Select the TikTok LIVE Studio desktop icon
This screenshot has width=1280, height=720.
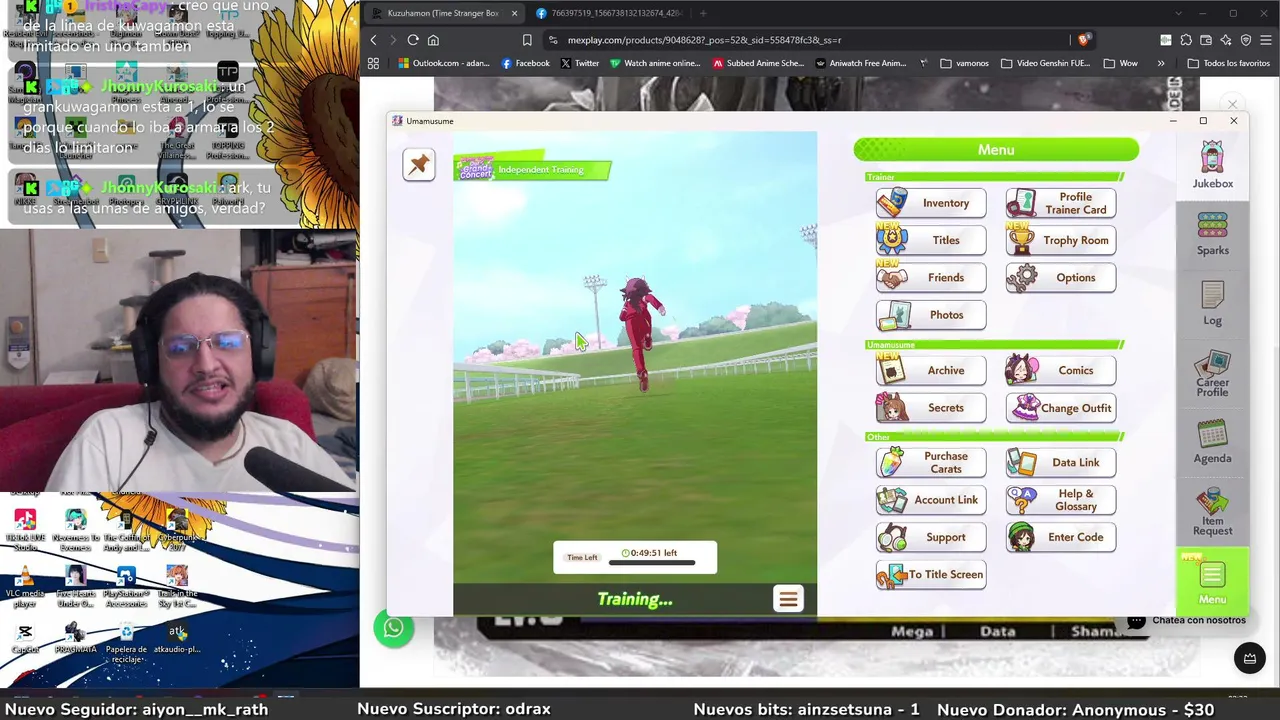[25, 529]
